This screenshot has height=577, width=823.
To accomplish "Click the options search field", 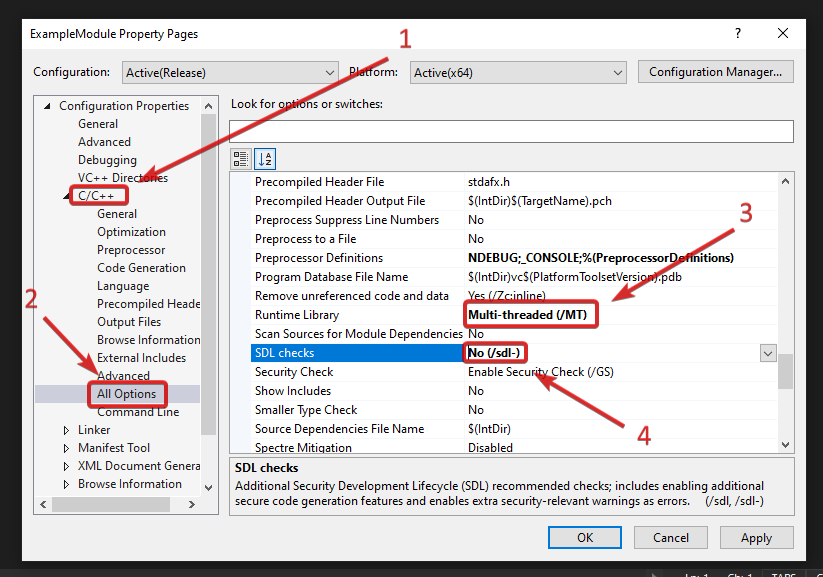I will (510, 131).
